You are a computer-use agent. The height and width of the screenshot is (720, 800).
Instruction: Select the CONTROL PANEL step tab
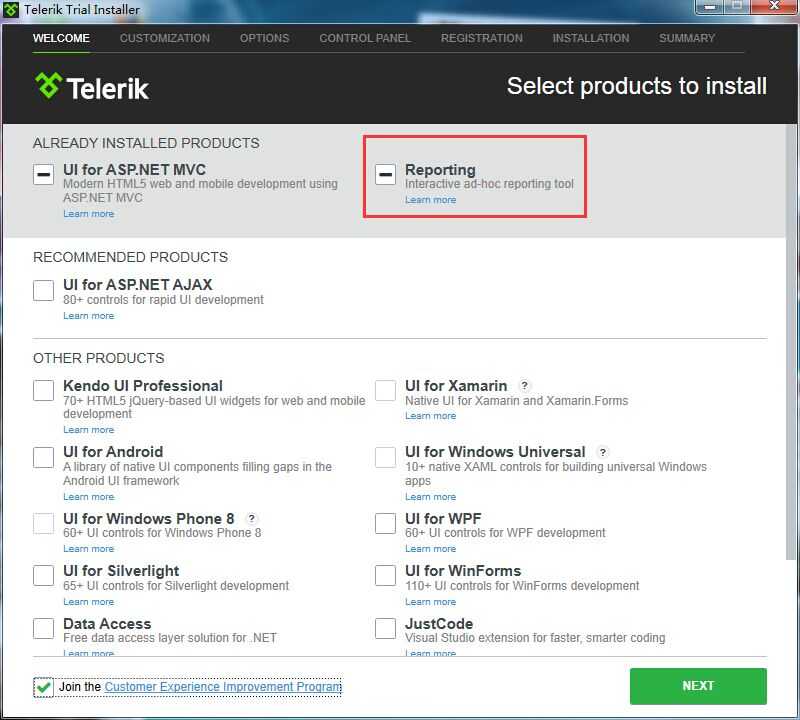pos(365,38)
